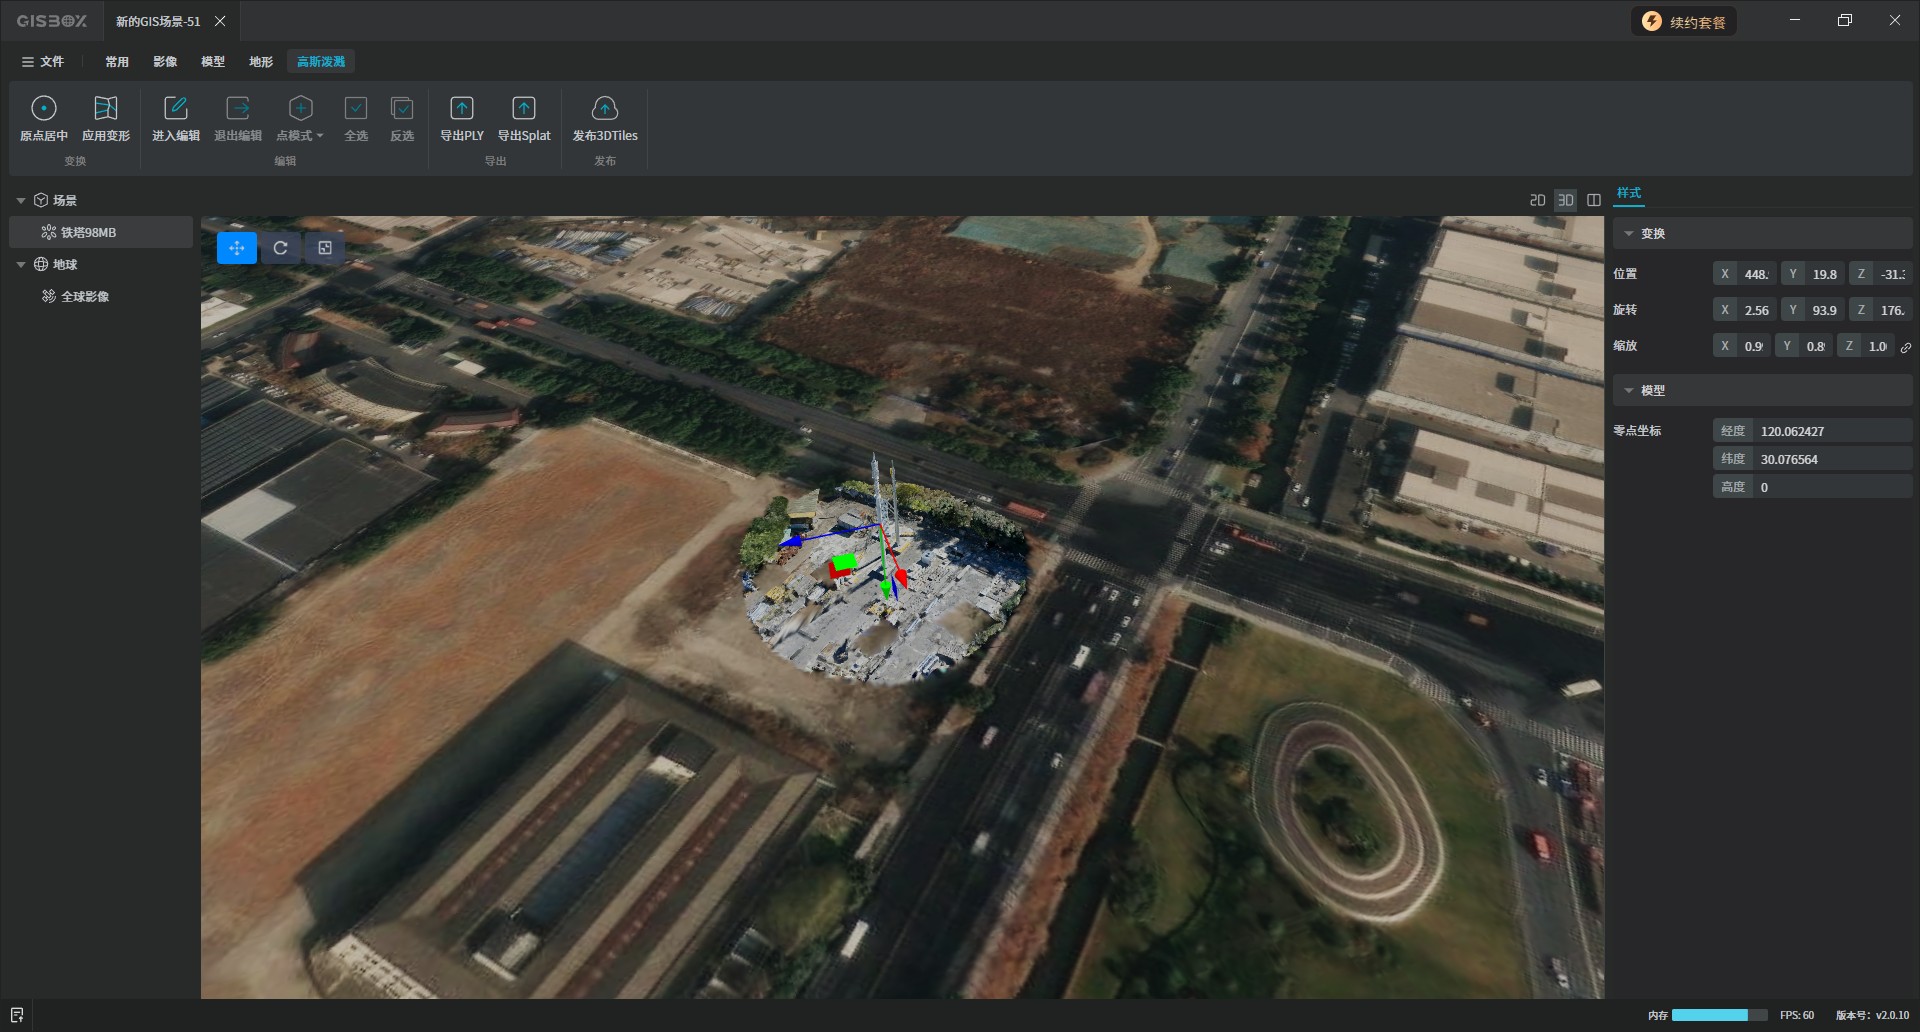Click the 应用变形 apply transform icon
1920x1032 pixels.
[x=106, y=108]
